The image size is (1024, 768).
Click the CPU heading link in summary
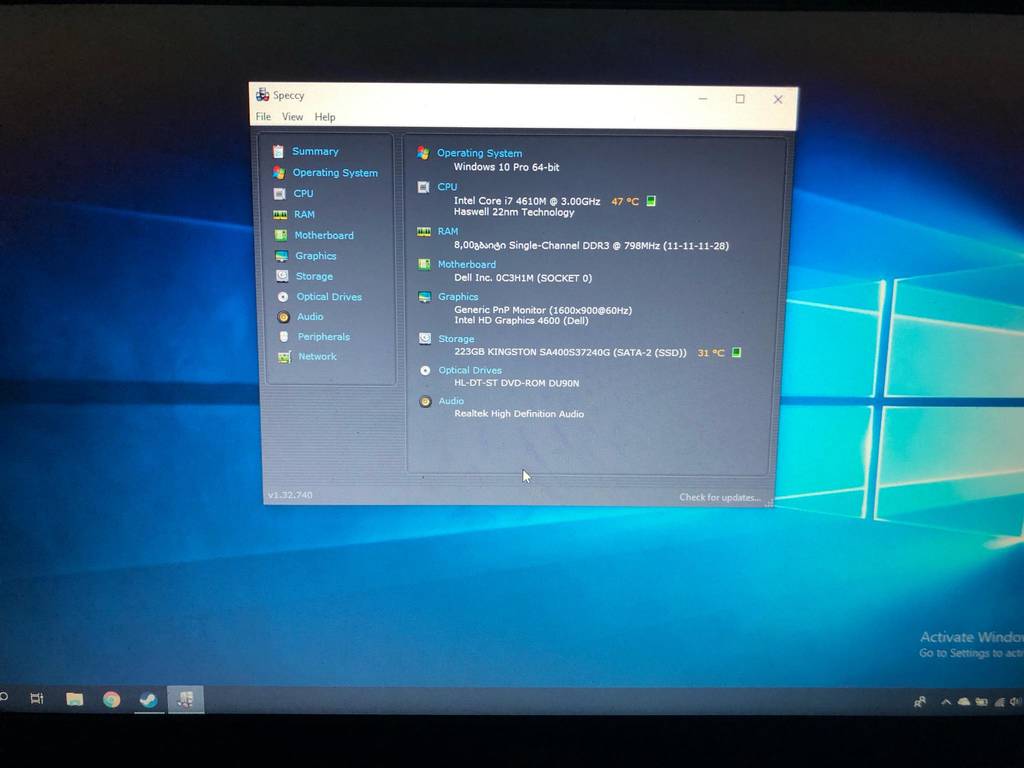click(x=447, y=187)
